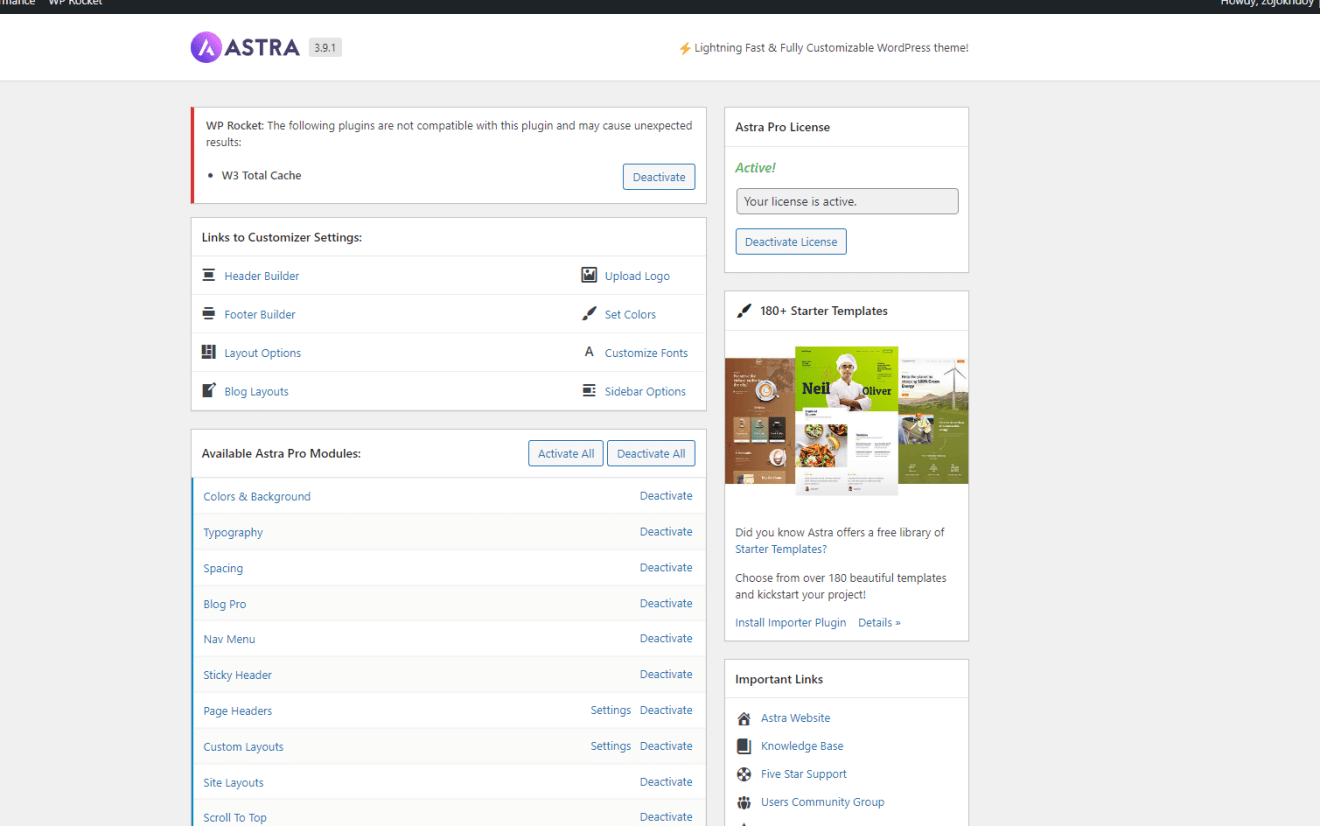Click the Customize Fonts letter icon
This screenshot has width=1320, height=826.
click(589, 352)
